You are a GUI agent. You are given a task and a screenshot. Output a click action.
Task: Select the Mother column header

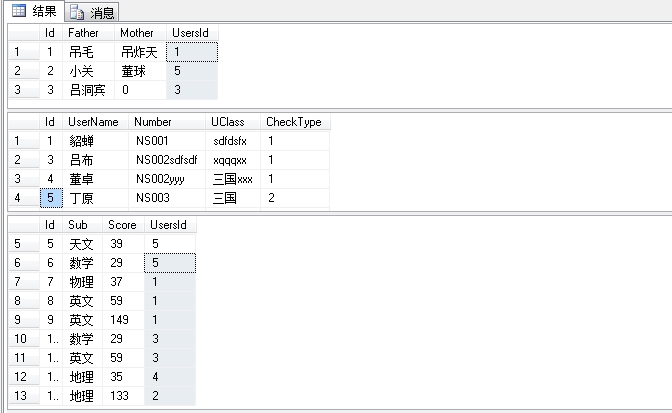pyautogui.click(x=140, y=33)
